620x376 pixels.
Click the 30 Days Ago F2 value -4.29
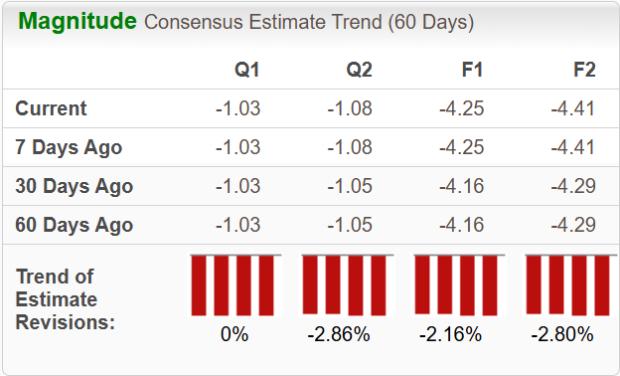[573, 186]
